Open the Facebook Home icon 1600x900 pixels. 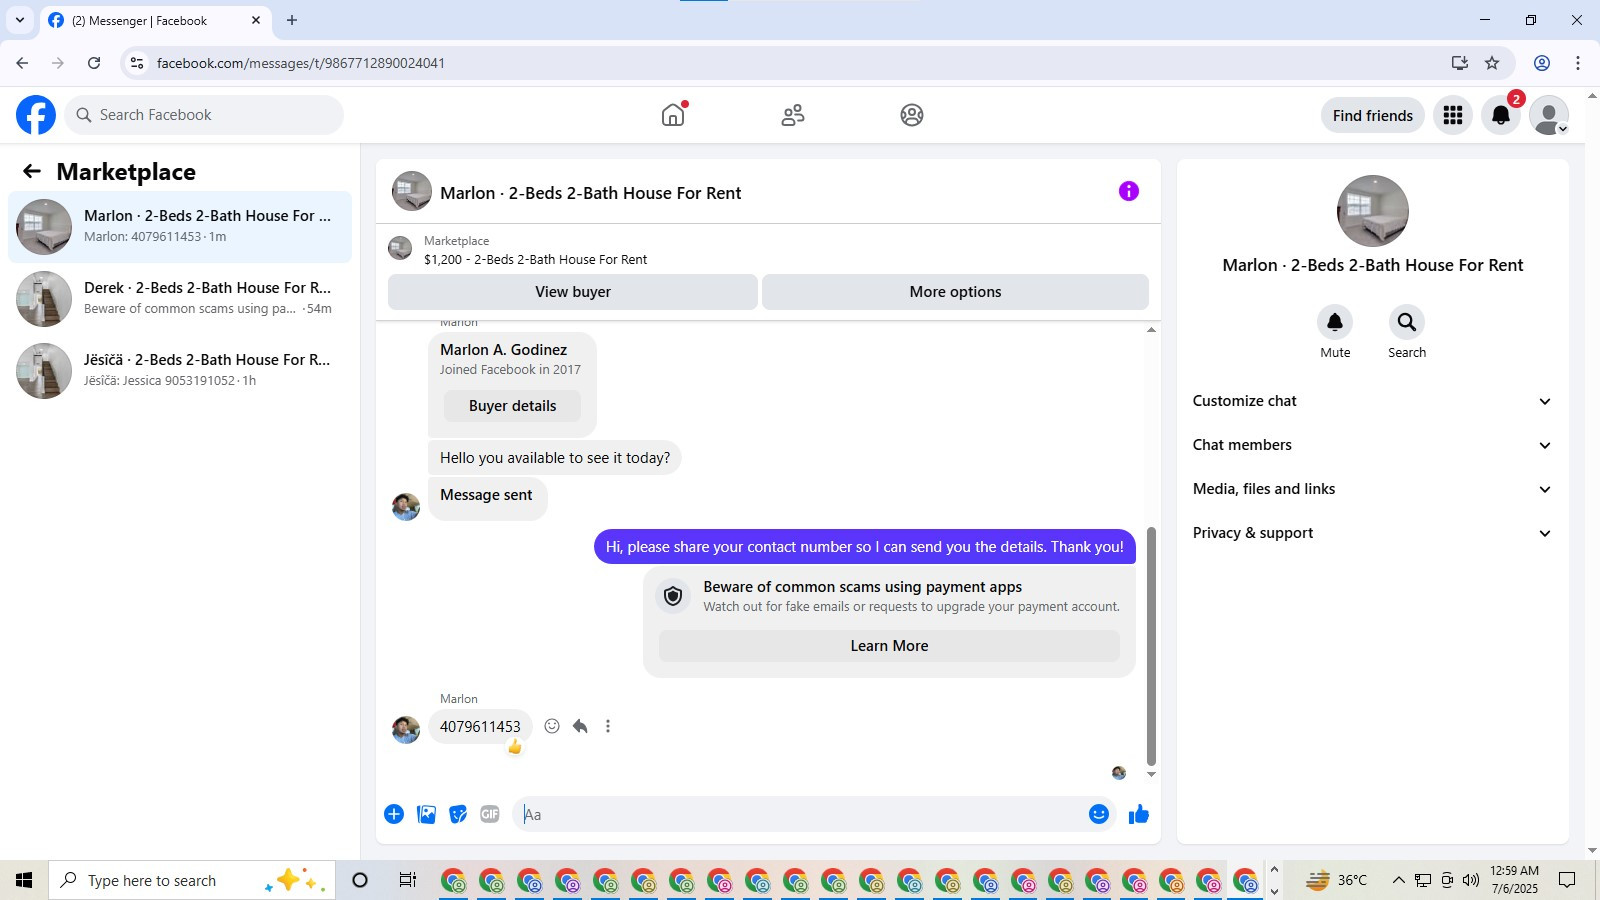(x=673, y=115)
